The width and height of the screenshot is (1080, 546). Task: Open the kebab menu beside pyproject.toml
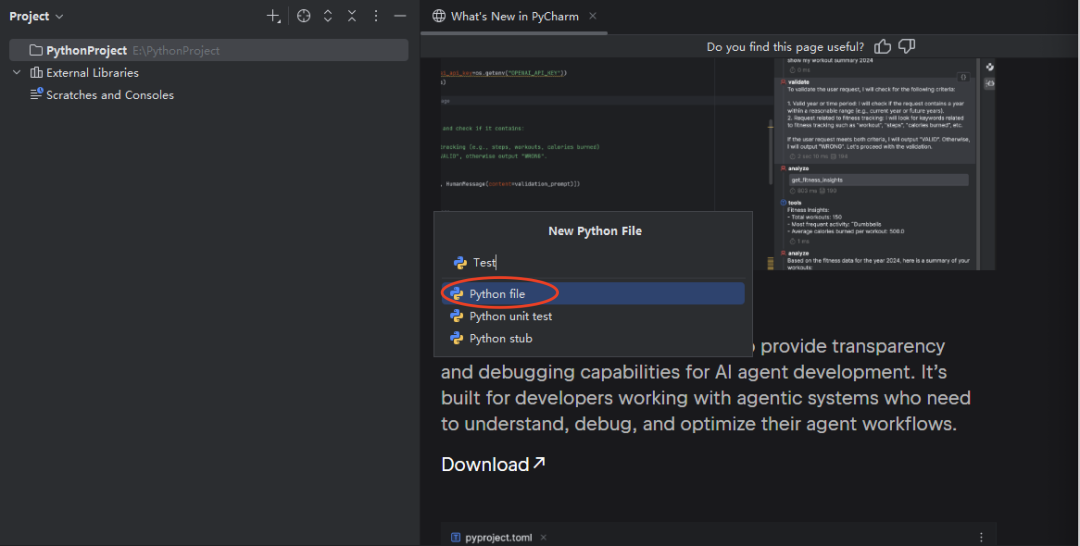(982, 537)
